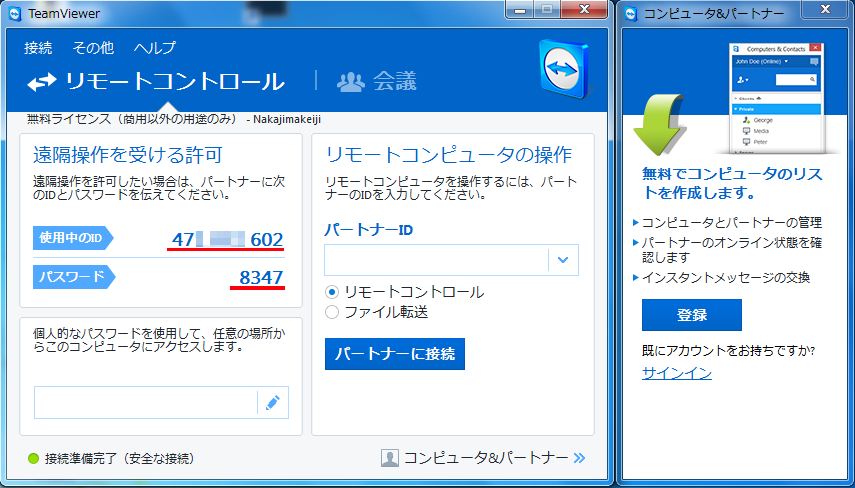
Task: Select the ファイル転送 radio button
Action: [332, 312]
